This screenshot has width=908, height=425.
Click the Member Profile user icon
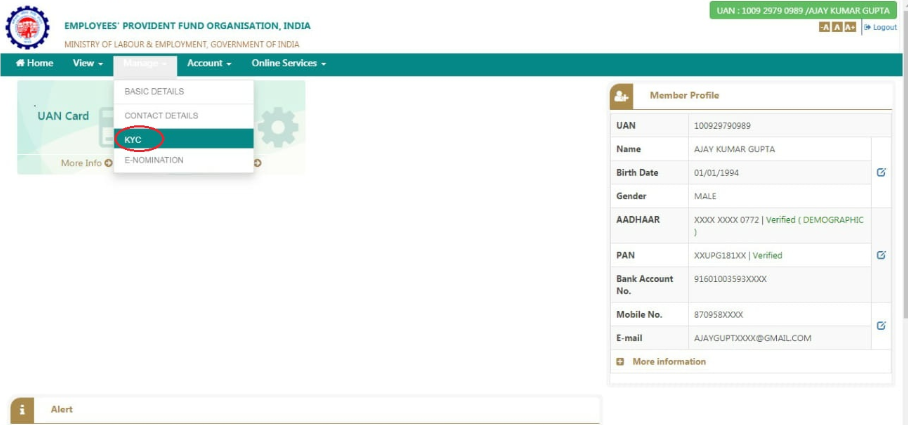click(622, 95)
